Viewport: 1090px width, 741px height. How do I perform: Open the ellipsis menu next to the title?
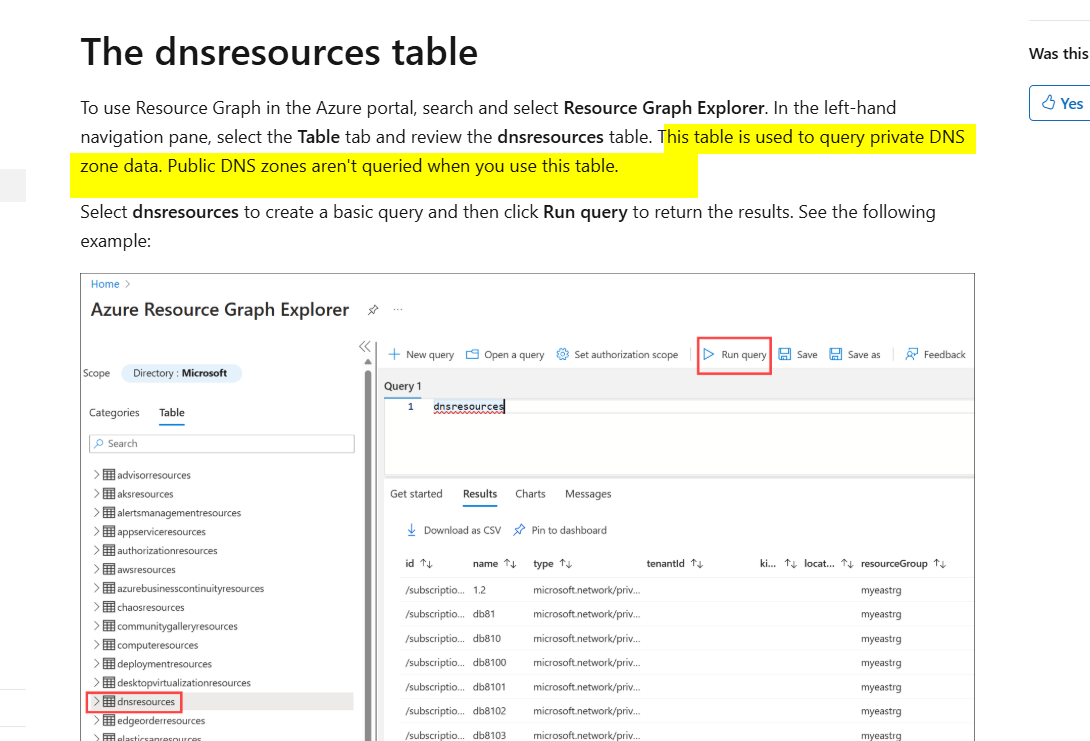(x=398, y=309)
